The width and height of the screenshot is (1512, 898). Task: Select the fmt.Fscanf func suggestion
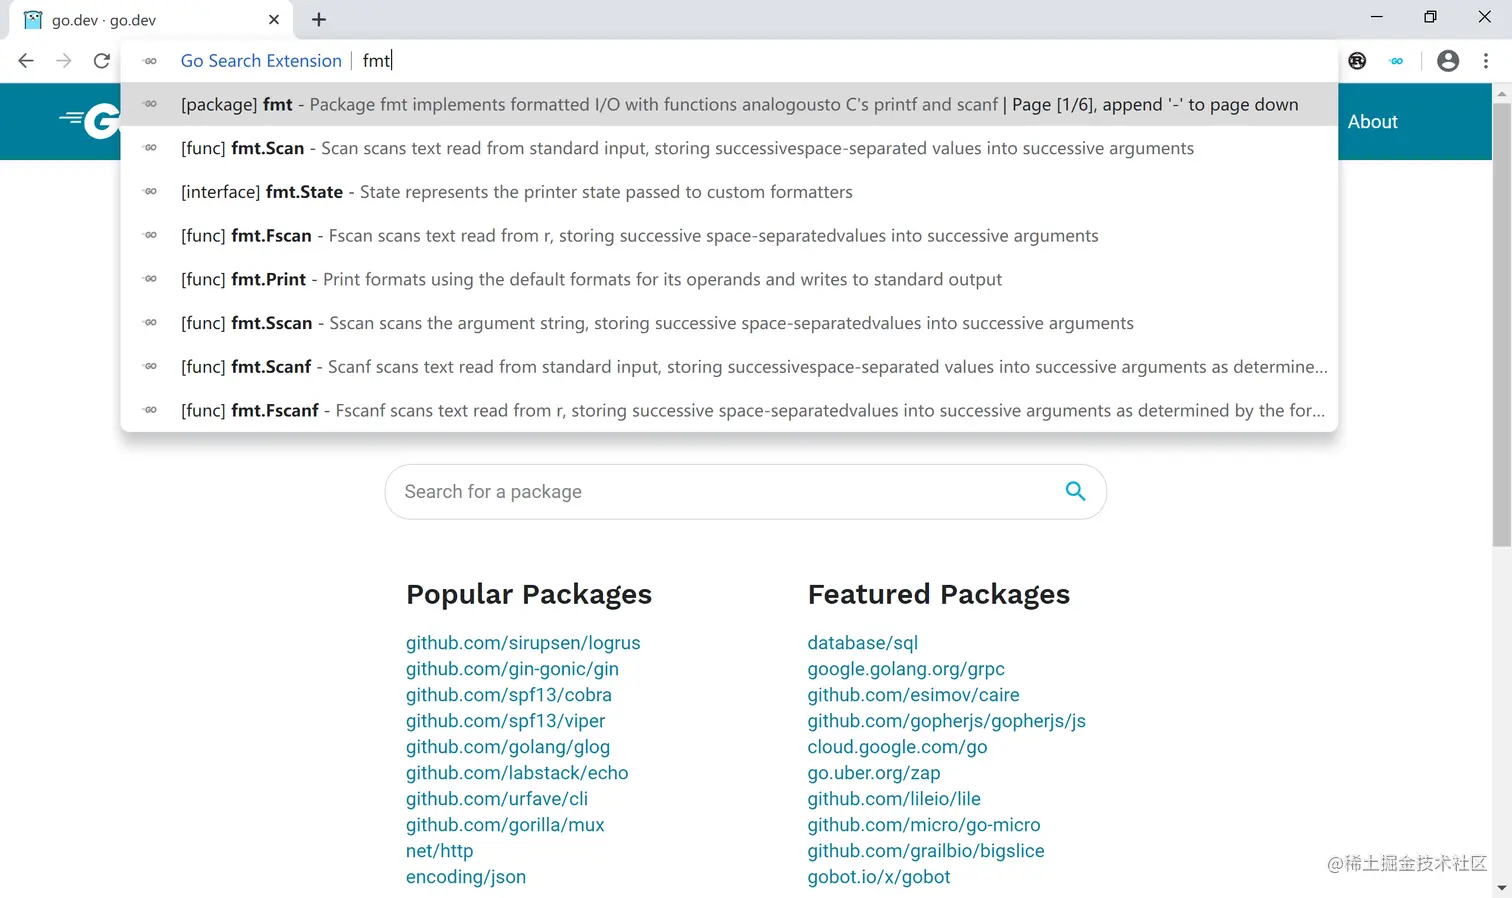point(729,411)
